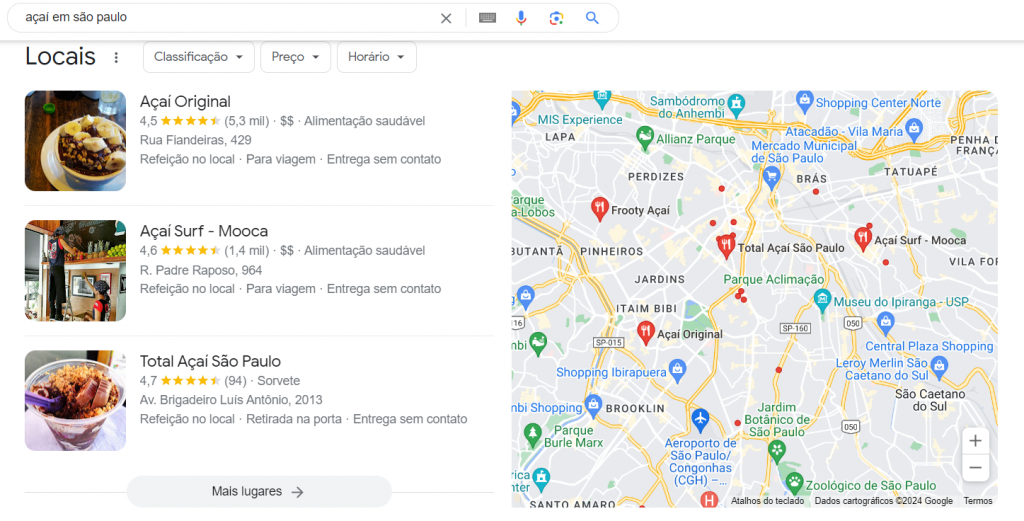Screen dimensions: 1024x521
Task: Open Atalhos do teclado on the map
Action: tap(767, 501)
